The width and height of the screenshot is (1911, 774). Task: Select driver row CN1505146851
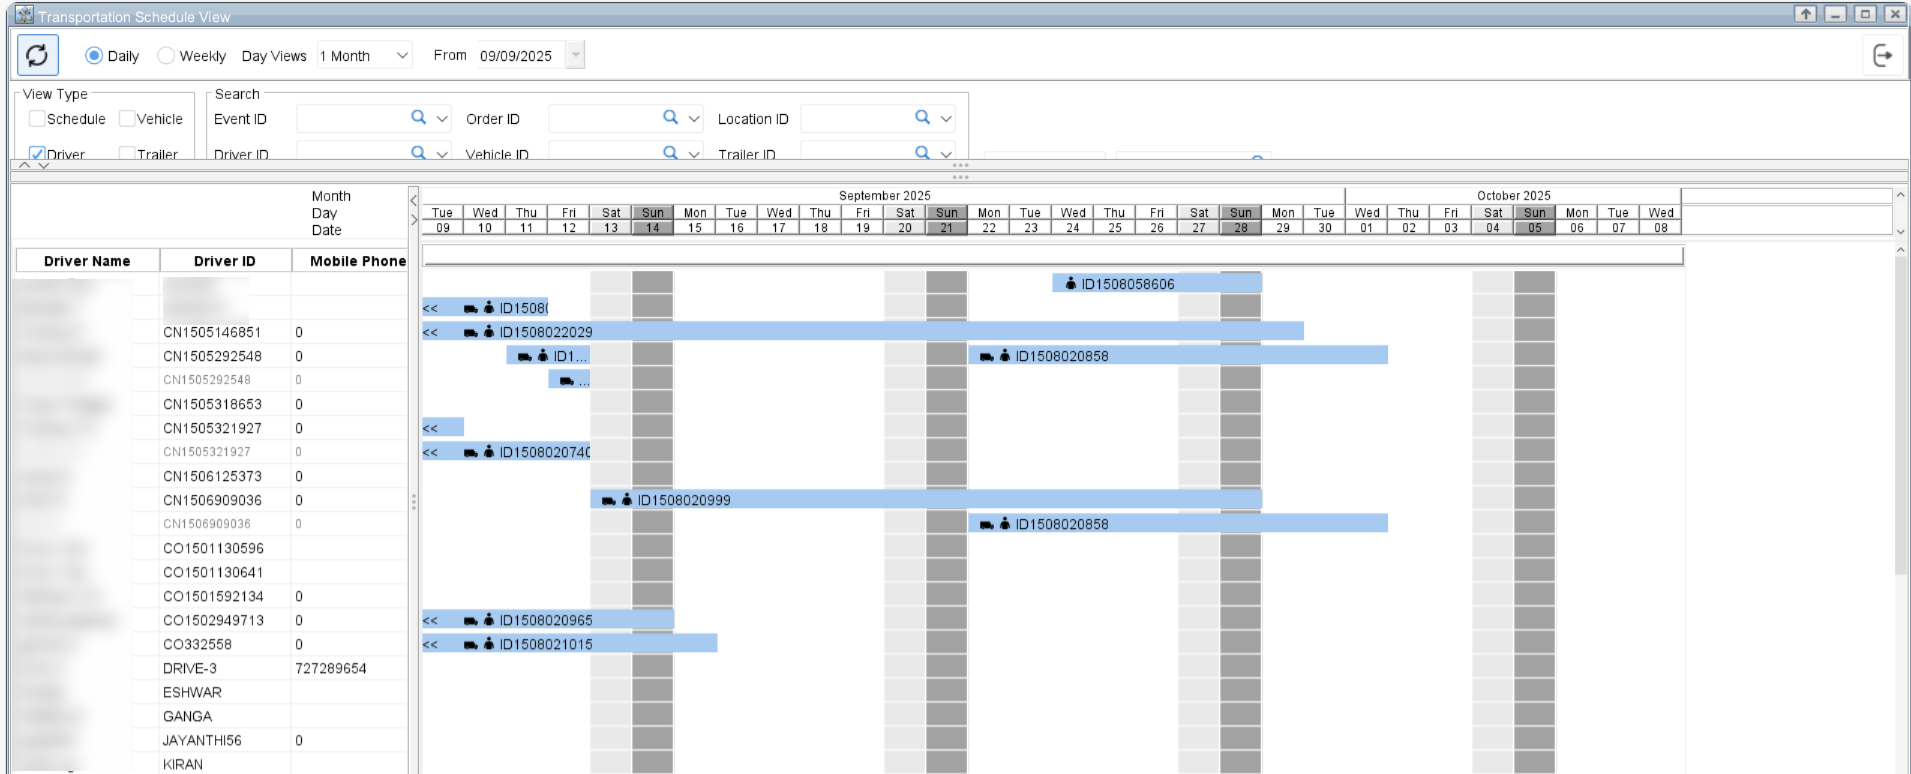212,332
